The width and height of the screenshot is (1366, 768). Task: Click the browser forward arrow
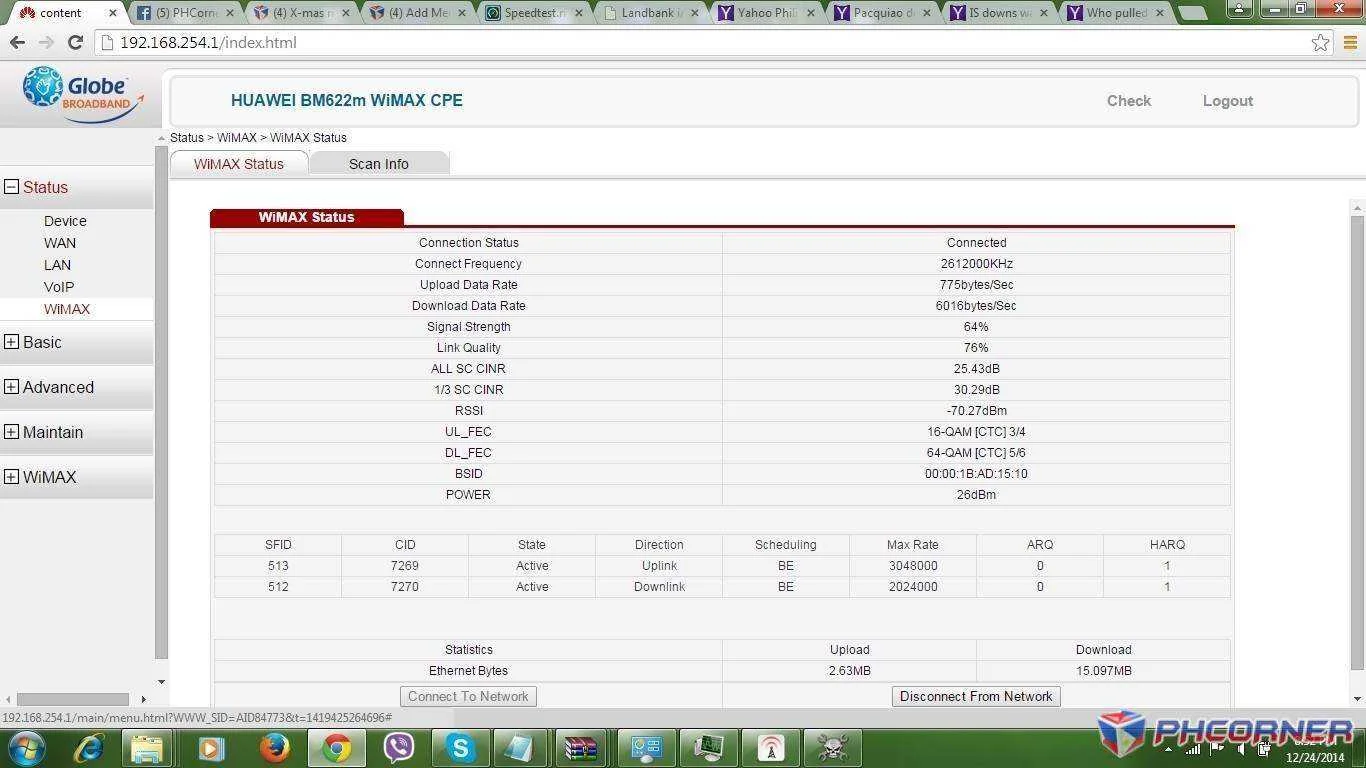[x=46, y=43]
